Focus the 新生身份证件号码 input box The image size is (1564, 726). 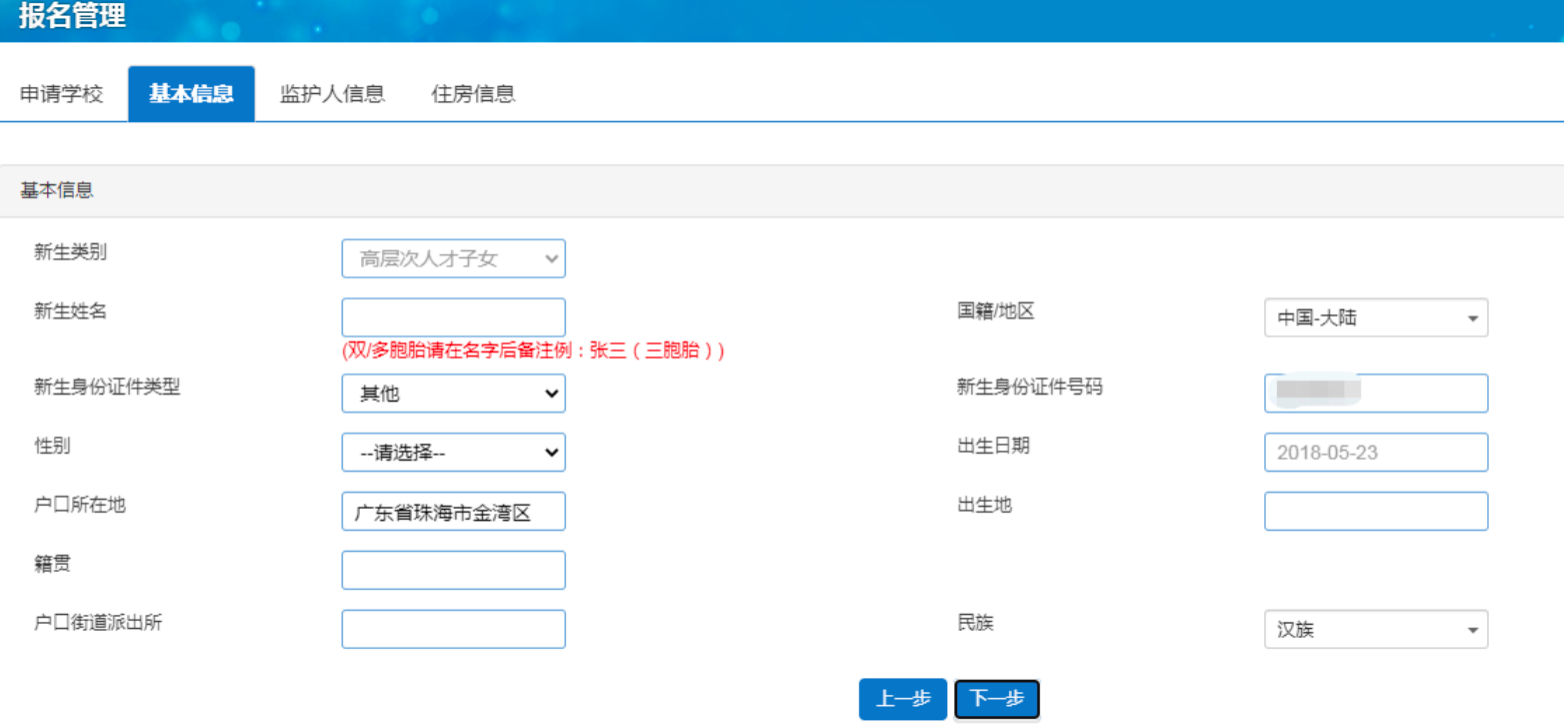click(1375, 394)
